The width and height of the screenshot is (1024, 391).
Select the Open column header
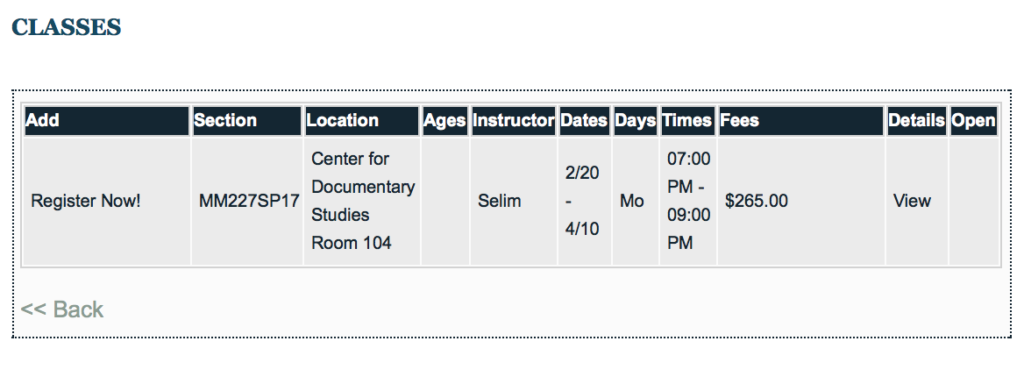[x=973, y=121]
